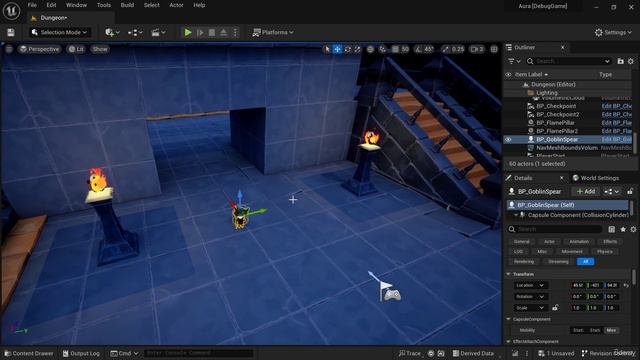Viewport: 640px width, 360px height.
Task: Click the Details panel search field
Action: point(555,229)
